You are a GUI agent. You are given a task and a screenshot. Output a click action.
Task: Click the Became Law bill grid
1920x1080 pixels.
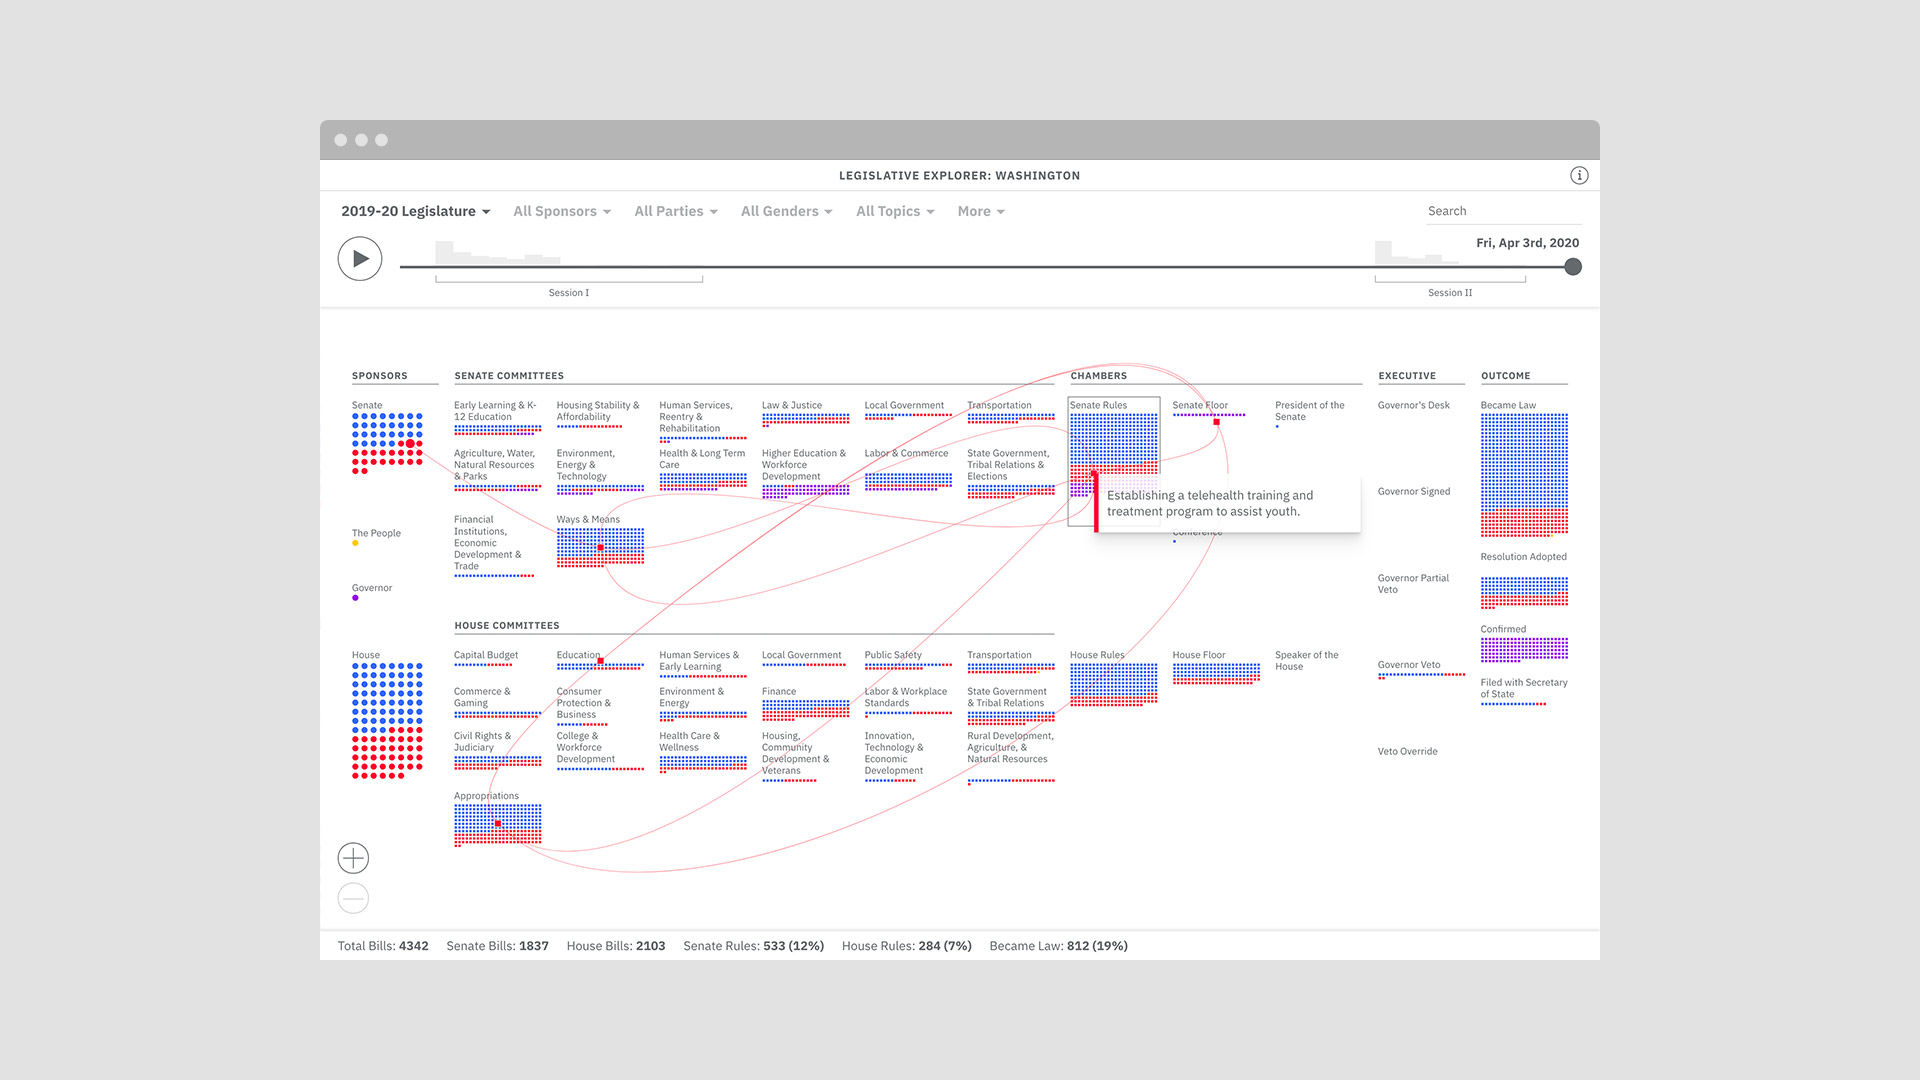pos(1524,475)
